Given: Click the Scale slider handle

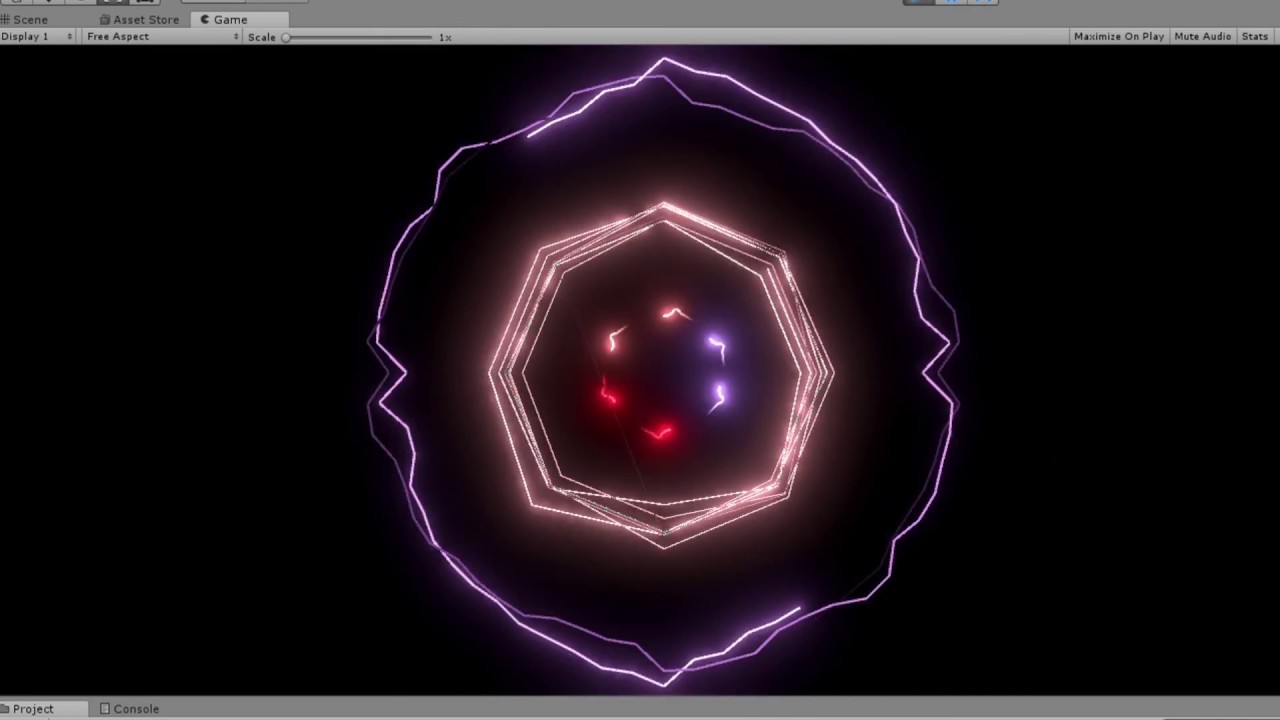Looking at the screenshot, I should (285, 37).
